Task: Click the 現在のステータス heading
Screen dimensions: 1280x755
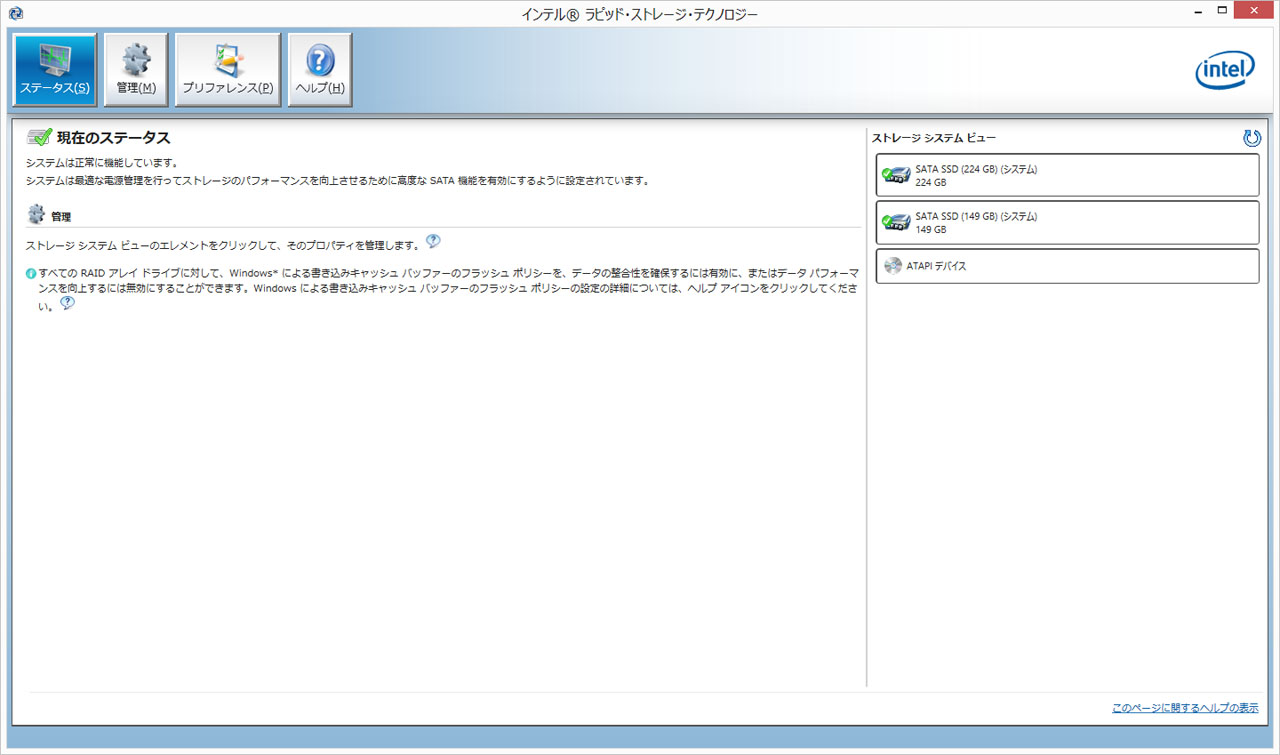Action: point(113,138)
